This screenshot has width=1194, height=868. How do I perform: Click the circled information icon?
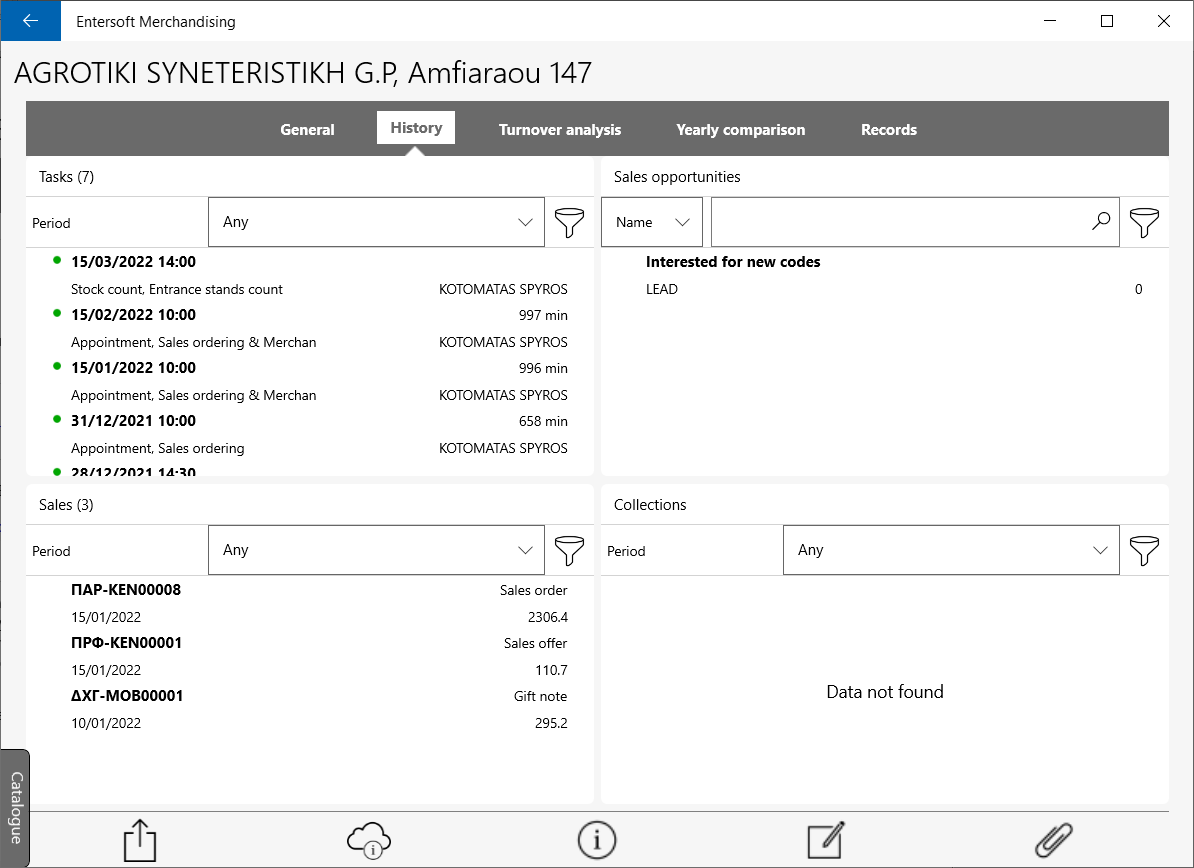tap(596, 840)
